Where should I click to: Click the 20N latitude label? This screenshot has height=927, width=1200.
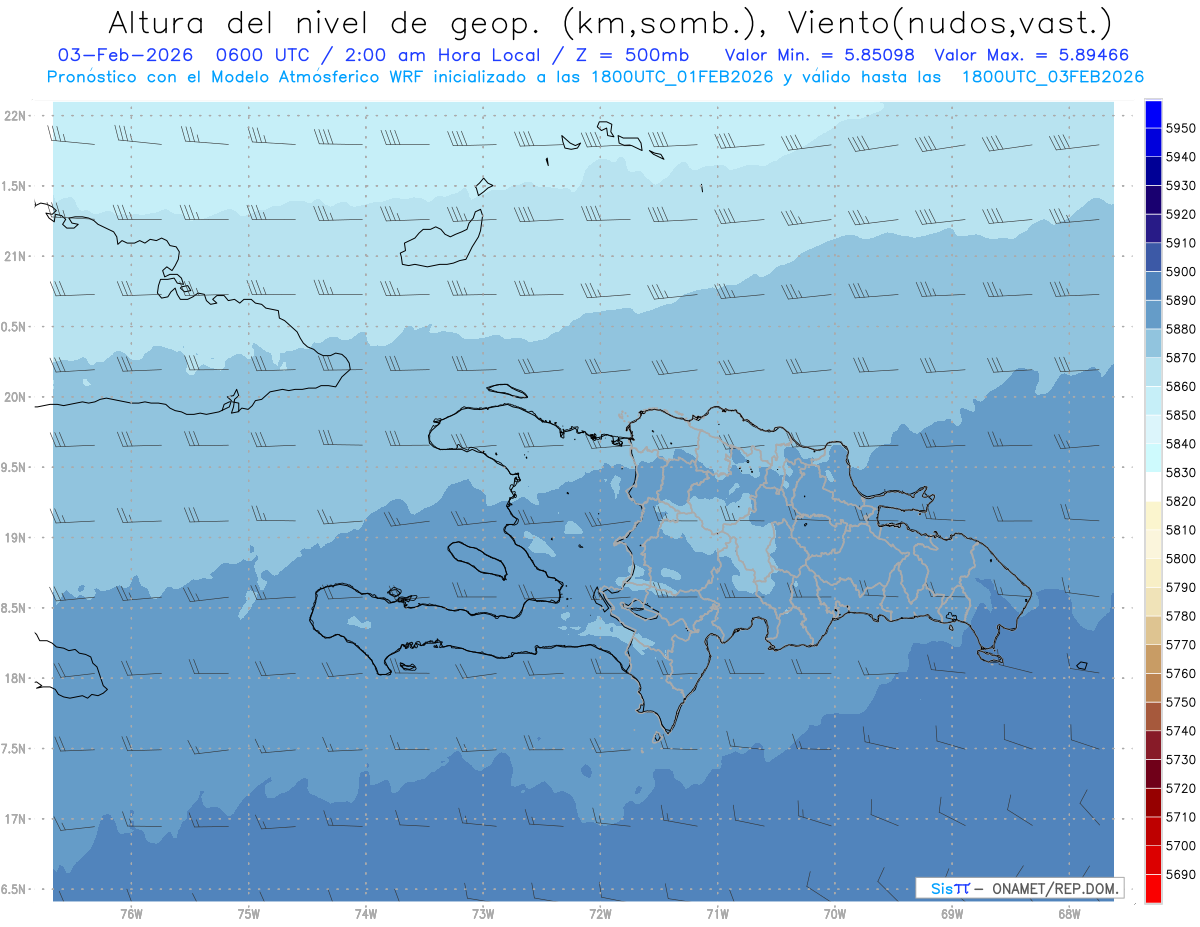pos(15,397)
